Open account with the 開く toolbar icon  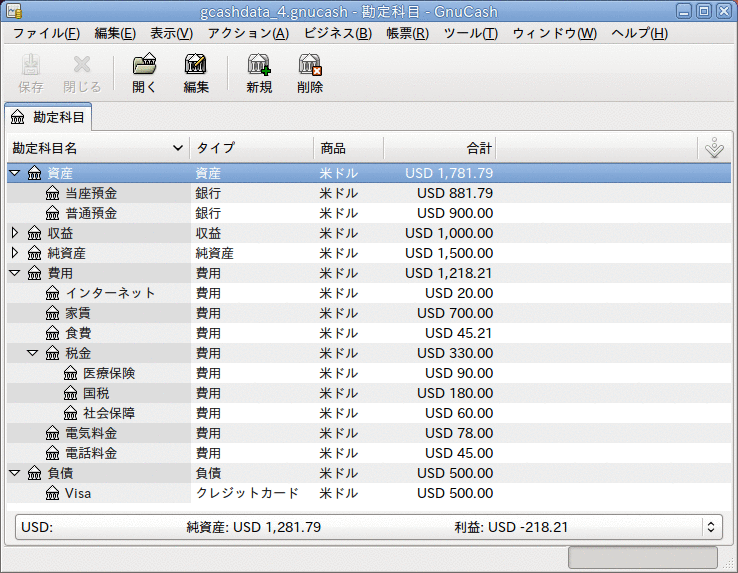coord(144,64)
